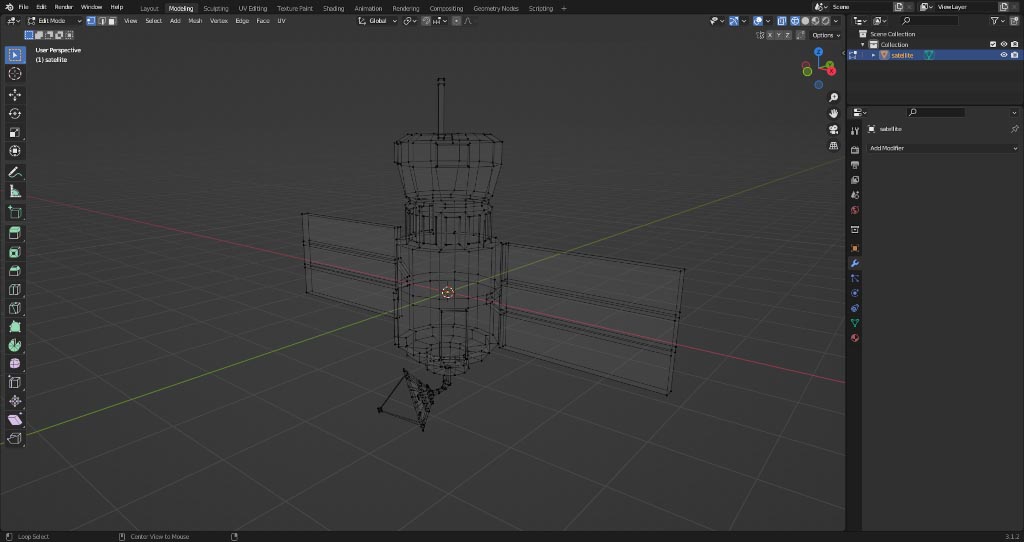Screen dimensions: 1024x542
Task: Hide the satellite object in viewport
Action: pyautogui.click(x=1003, y=55)
